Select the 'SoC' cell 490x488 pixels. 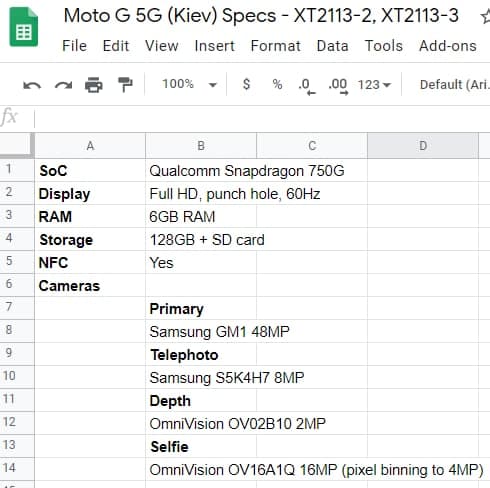point(90,170)
